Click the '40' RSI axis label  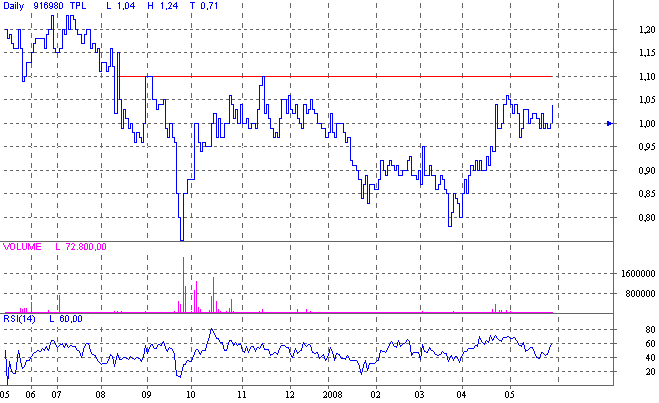(x=650, y=358)
